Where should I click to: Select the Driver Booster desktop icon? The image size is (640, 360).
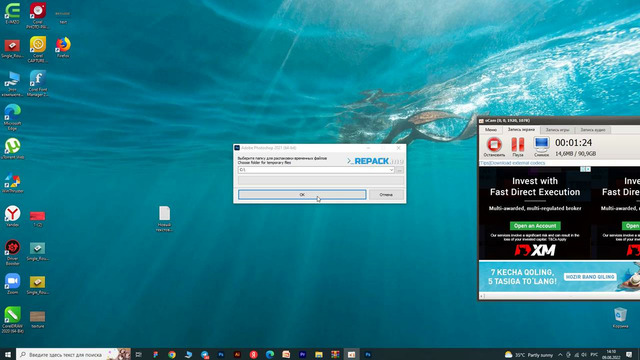pyautogui.click(x=13, y=253)
